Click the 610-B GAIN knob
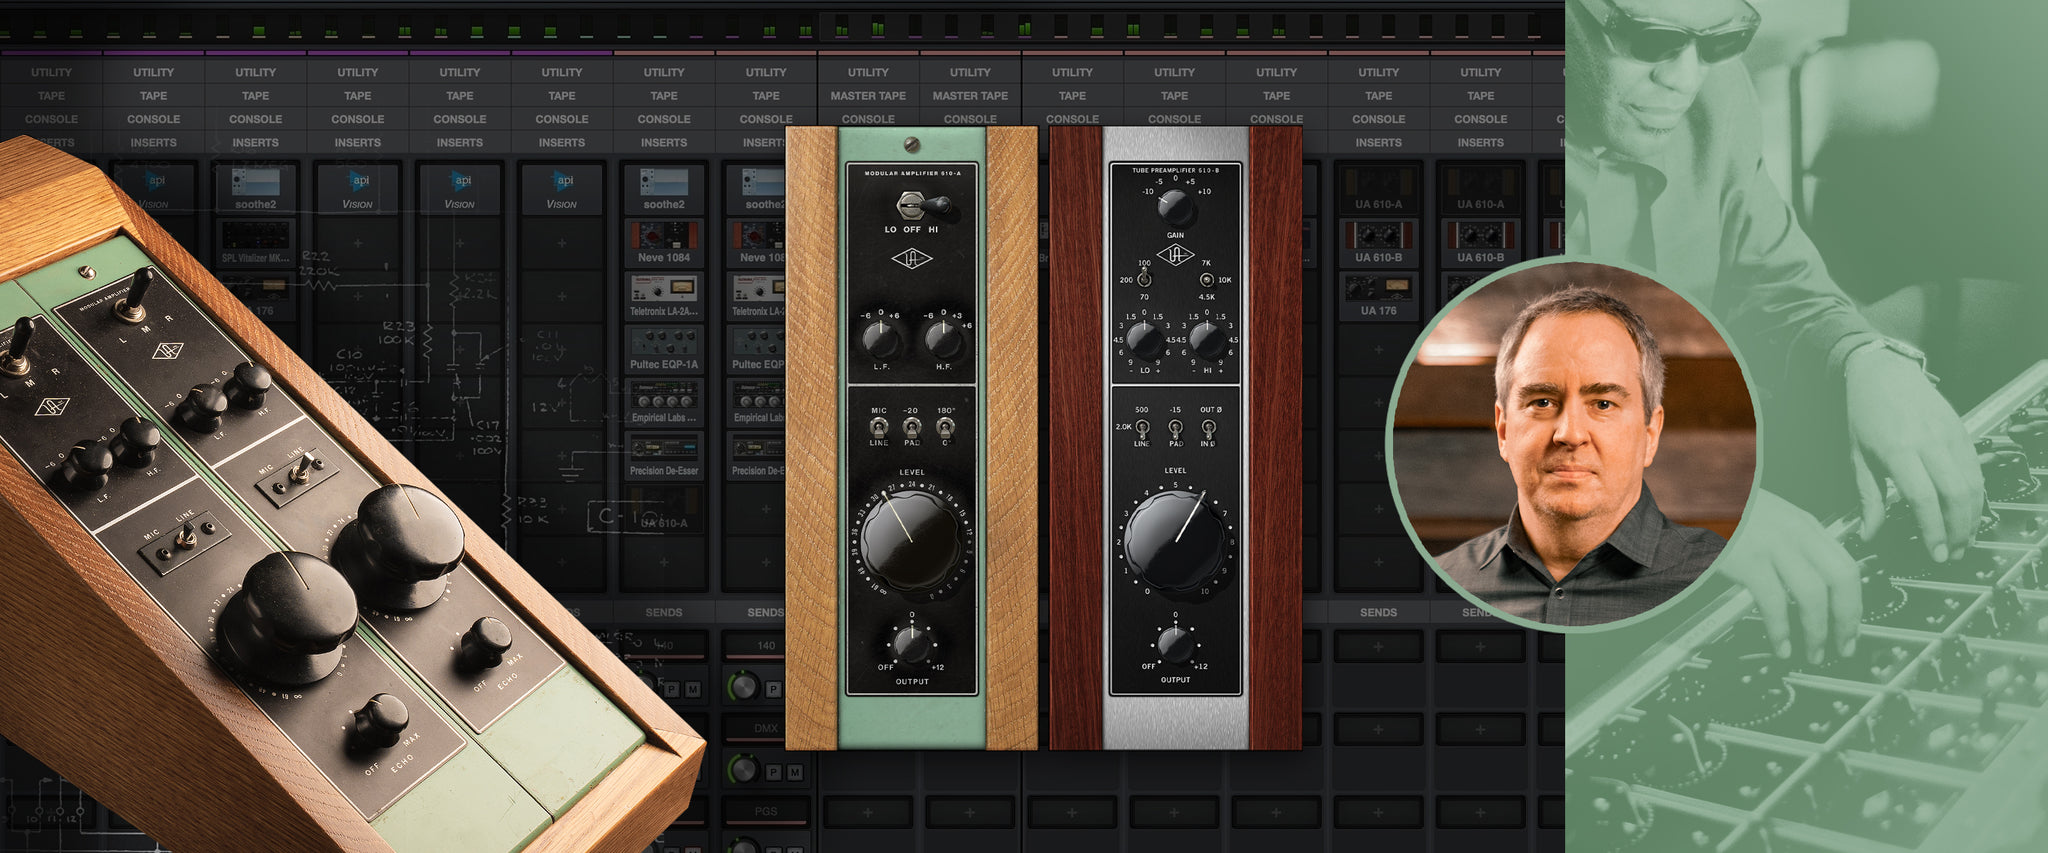Screen dimensions: 2048x853 (1174, 207)
